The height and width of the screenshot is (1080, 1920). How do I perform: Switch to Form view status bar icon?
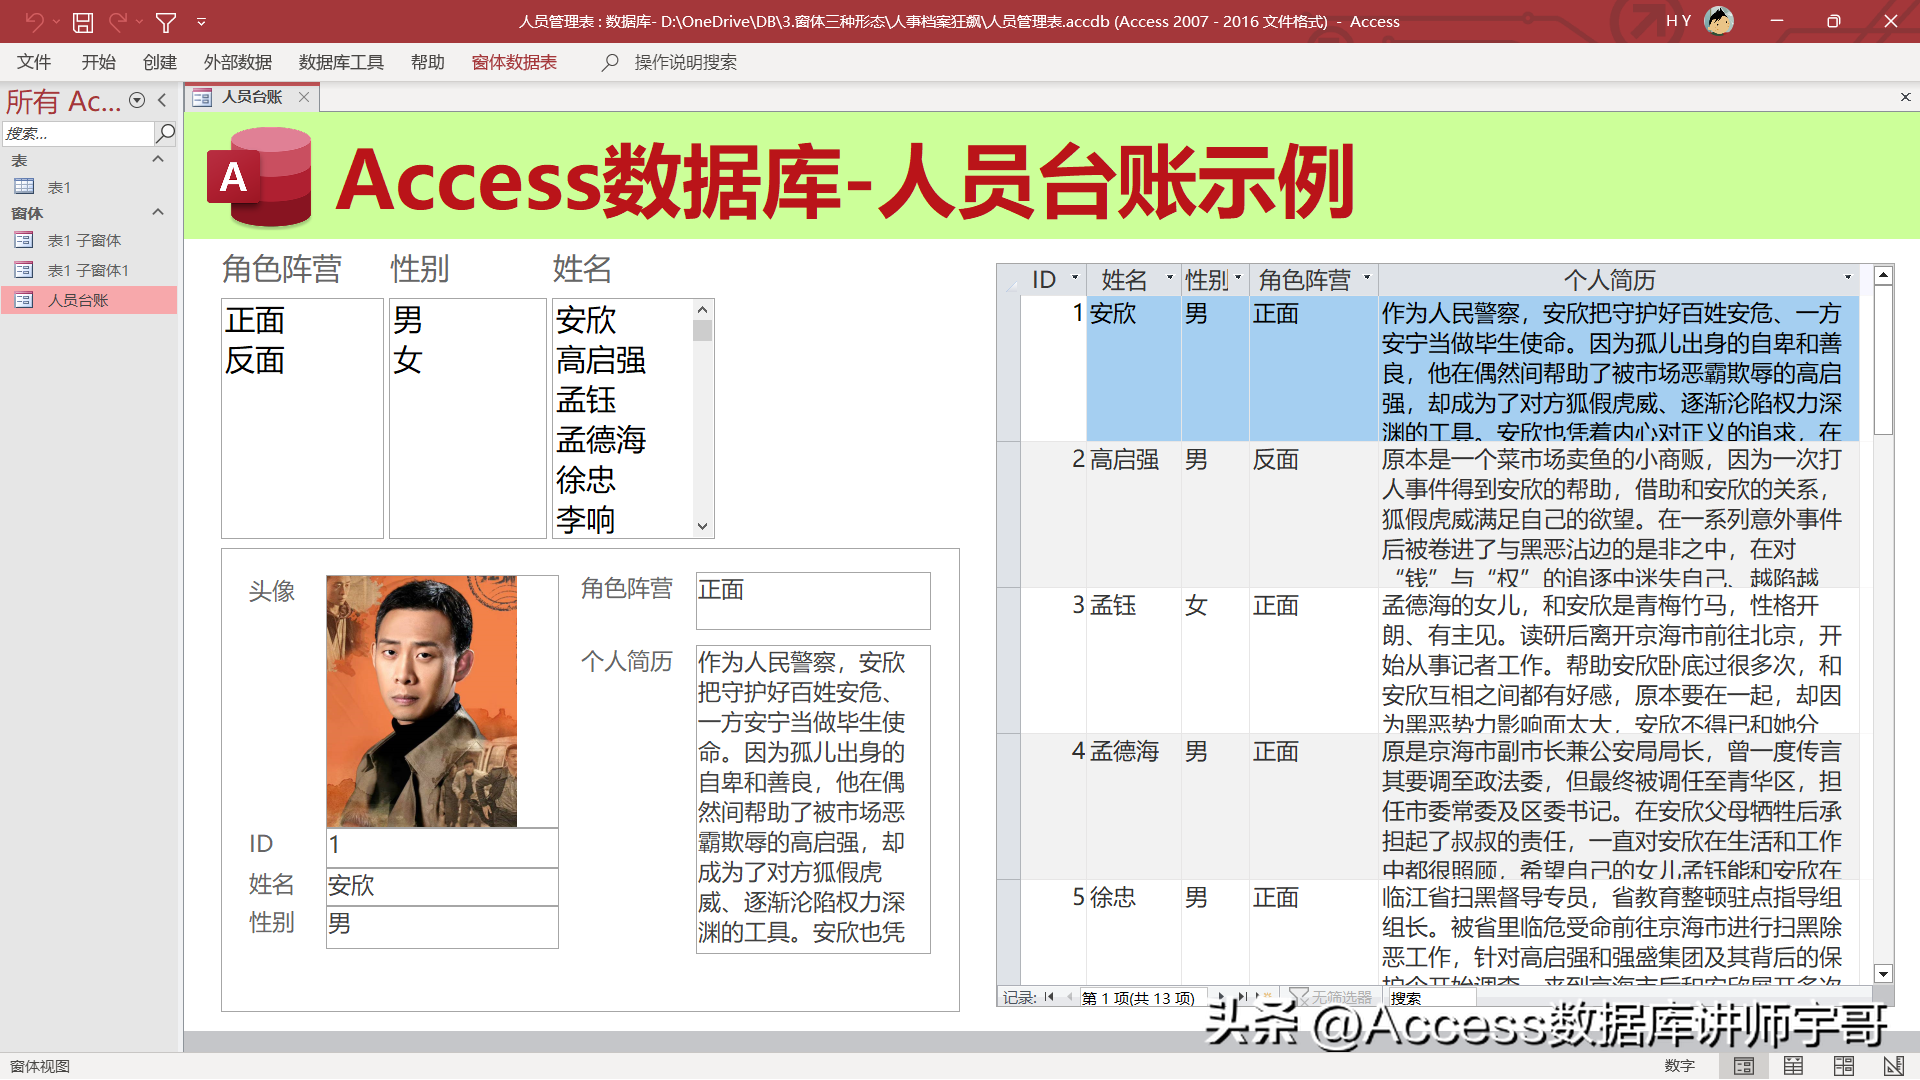pos(1744,1066)
